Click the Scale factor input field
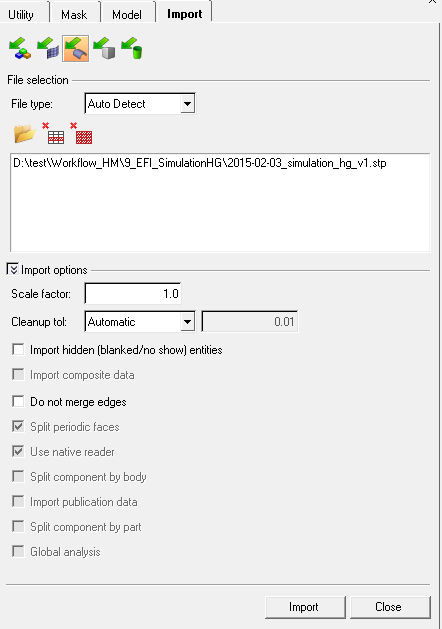The height and width of the screenshot is (629, 442). (x=133, y=294)
